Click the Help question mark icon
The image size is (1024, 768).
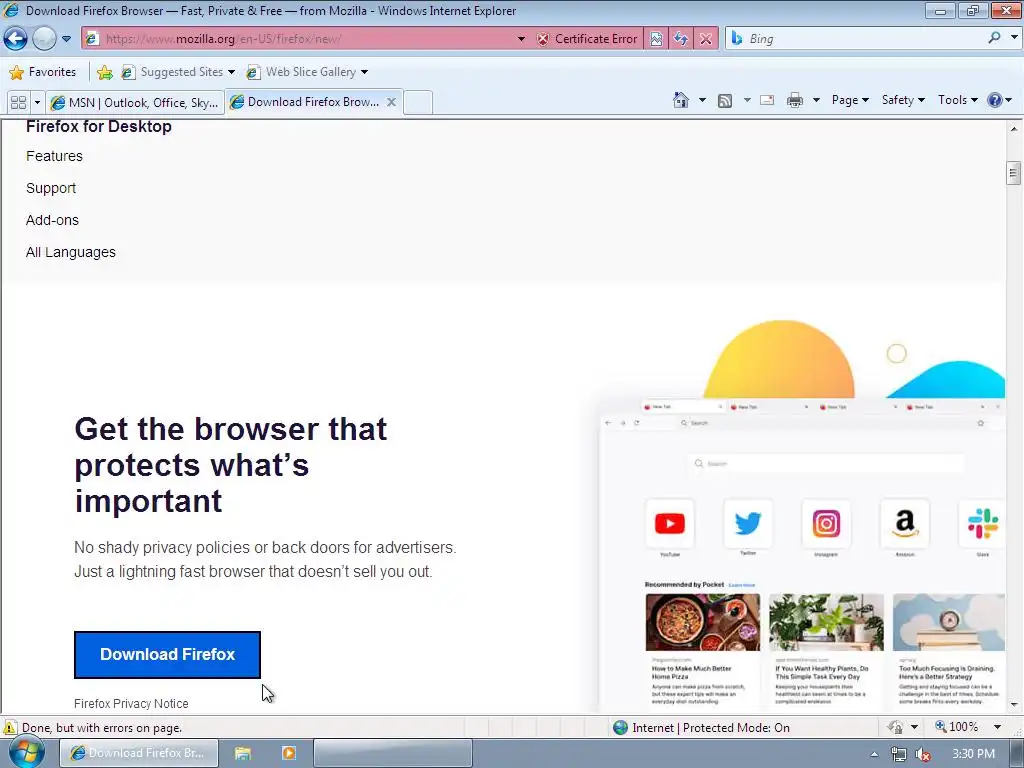click(x=995, y=100)
